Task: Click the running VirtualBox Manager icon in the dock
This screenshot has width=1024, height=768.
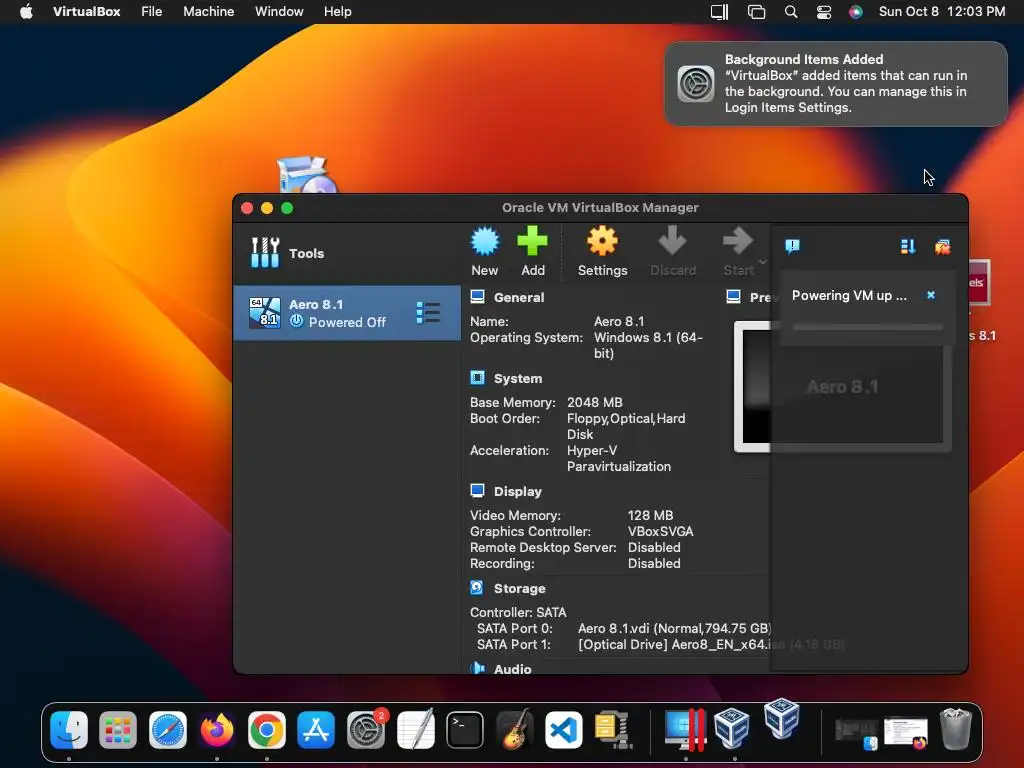Action: [731, 728]
